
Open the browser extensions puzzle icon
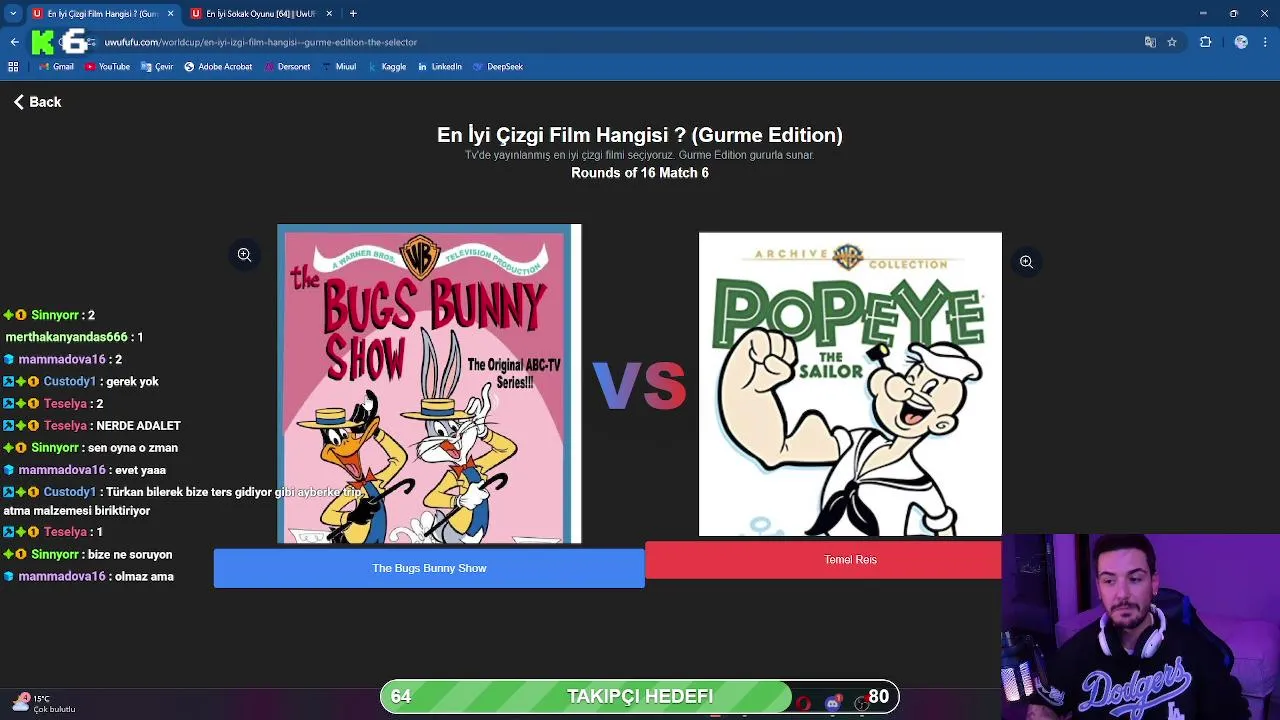pos(1205,42)
